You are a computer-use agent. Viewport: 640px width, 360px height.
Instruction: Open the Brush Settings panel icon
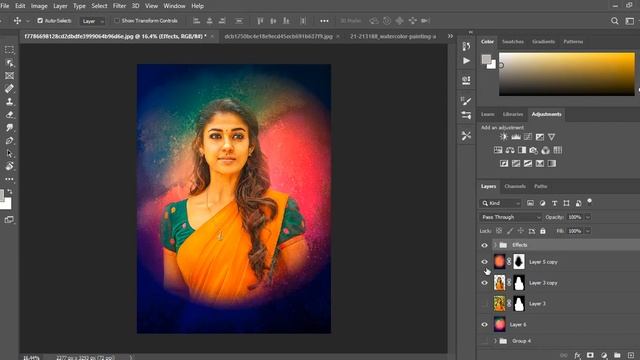pos(466,101)
